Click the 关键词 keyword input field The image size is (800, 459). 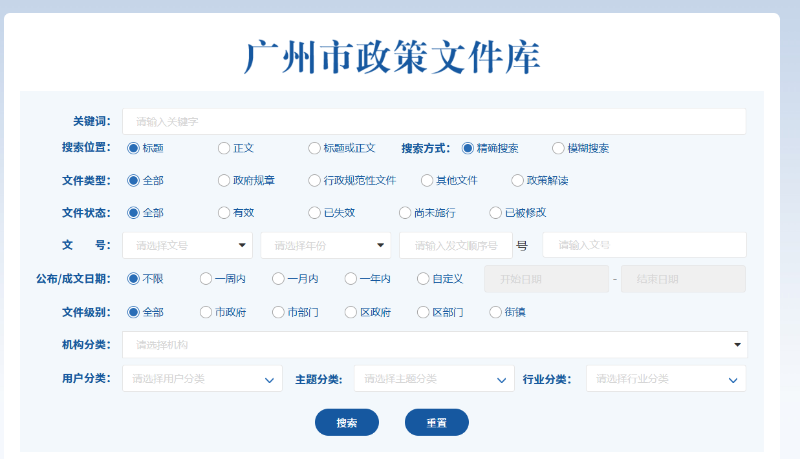click(434, 121)
